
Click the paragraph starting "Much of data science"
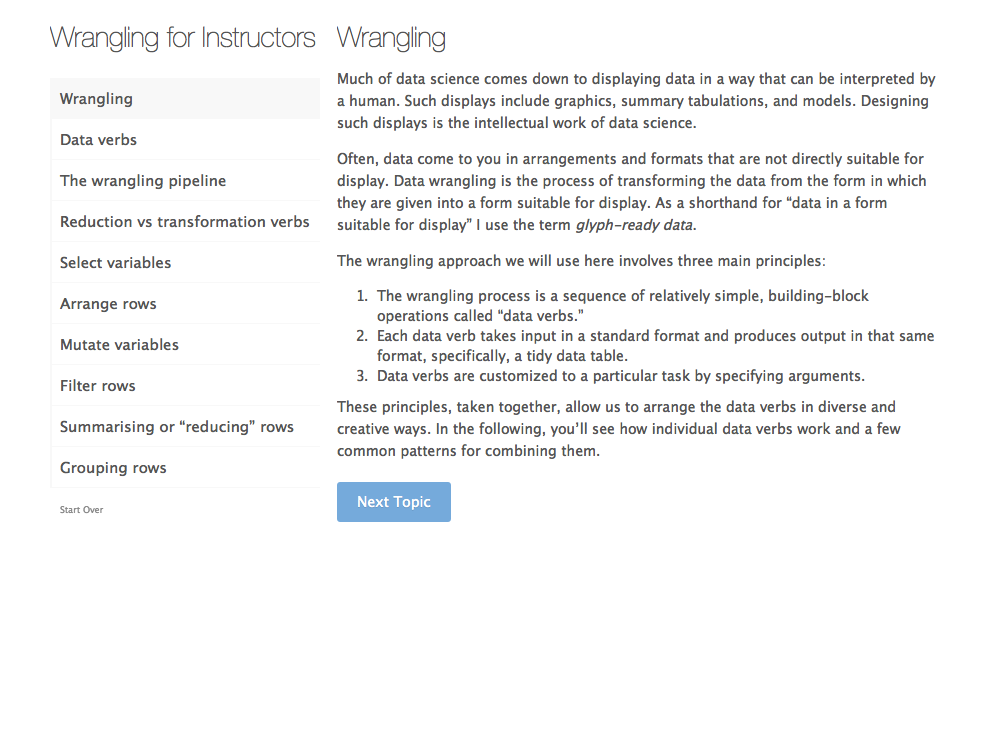(636, 101)
